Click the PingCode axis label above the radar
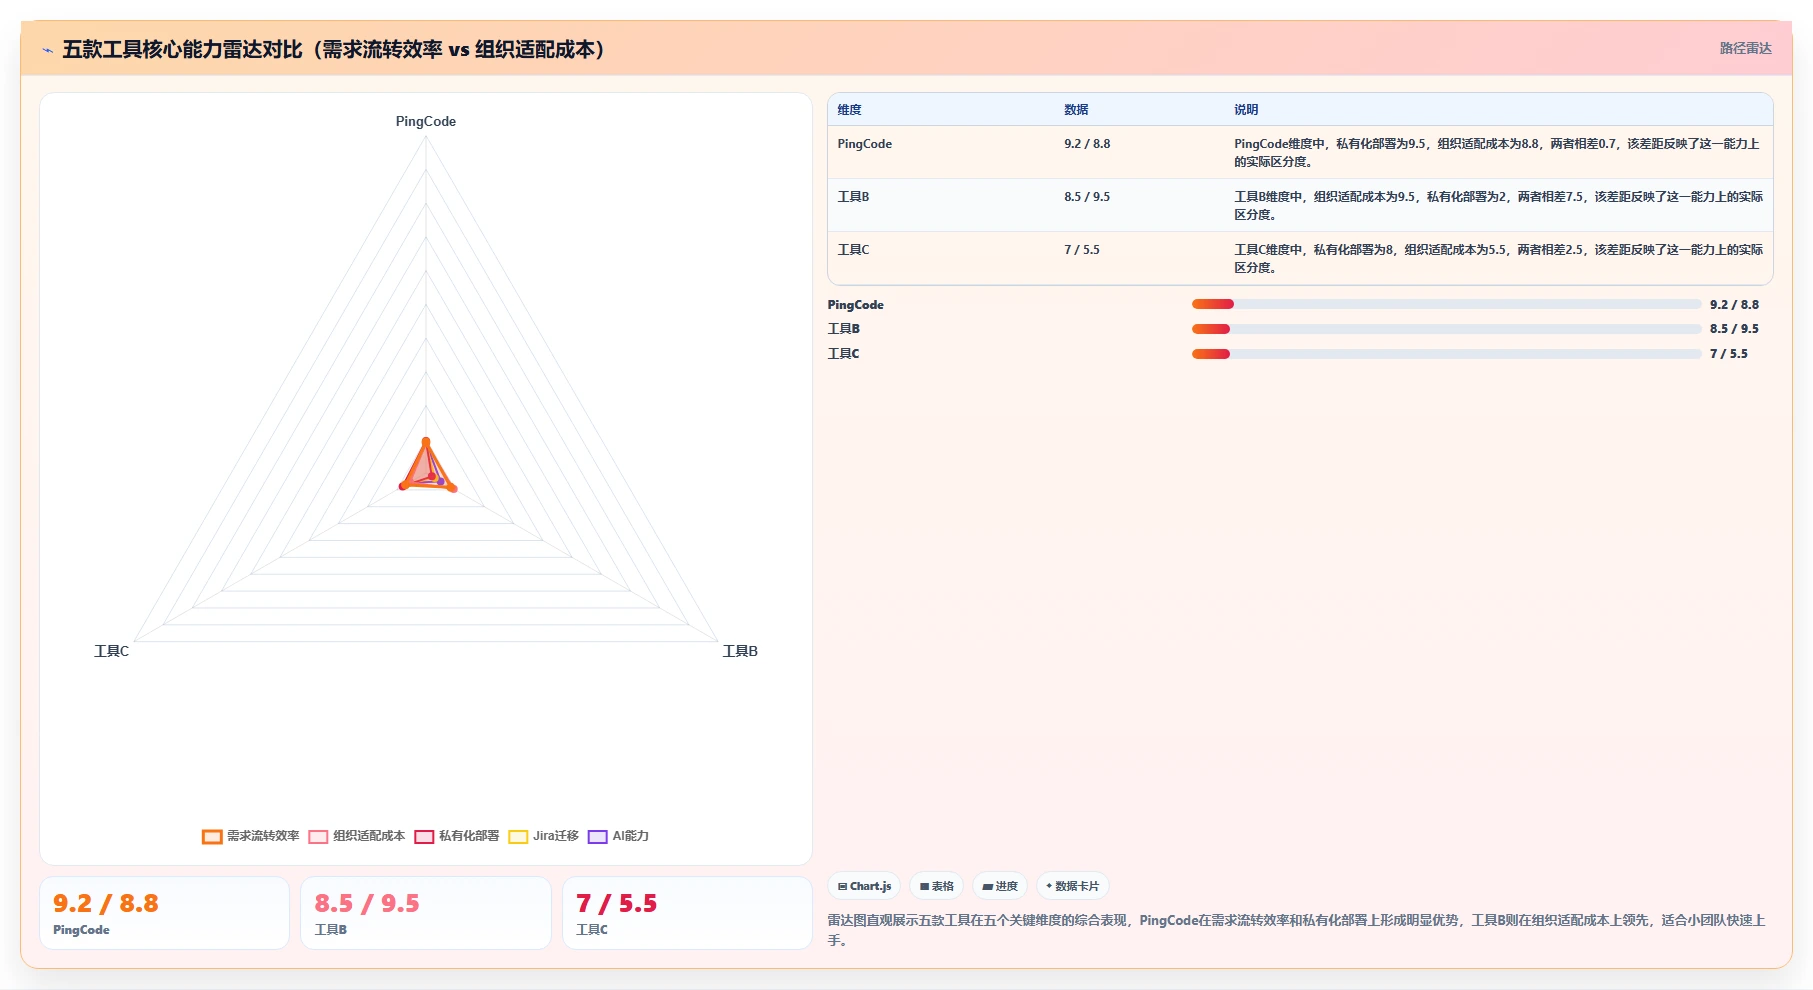Image resolution: width=1813 pixels, height=990 pixels. tap(426, 121)
